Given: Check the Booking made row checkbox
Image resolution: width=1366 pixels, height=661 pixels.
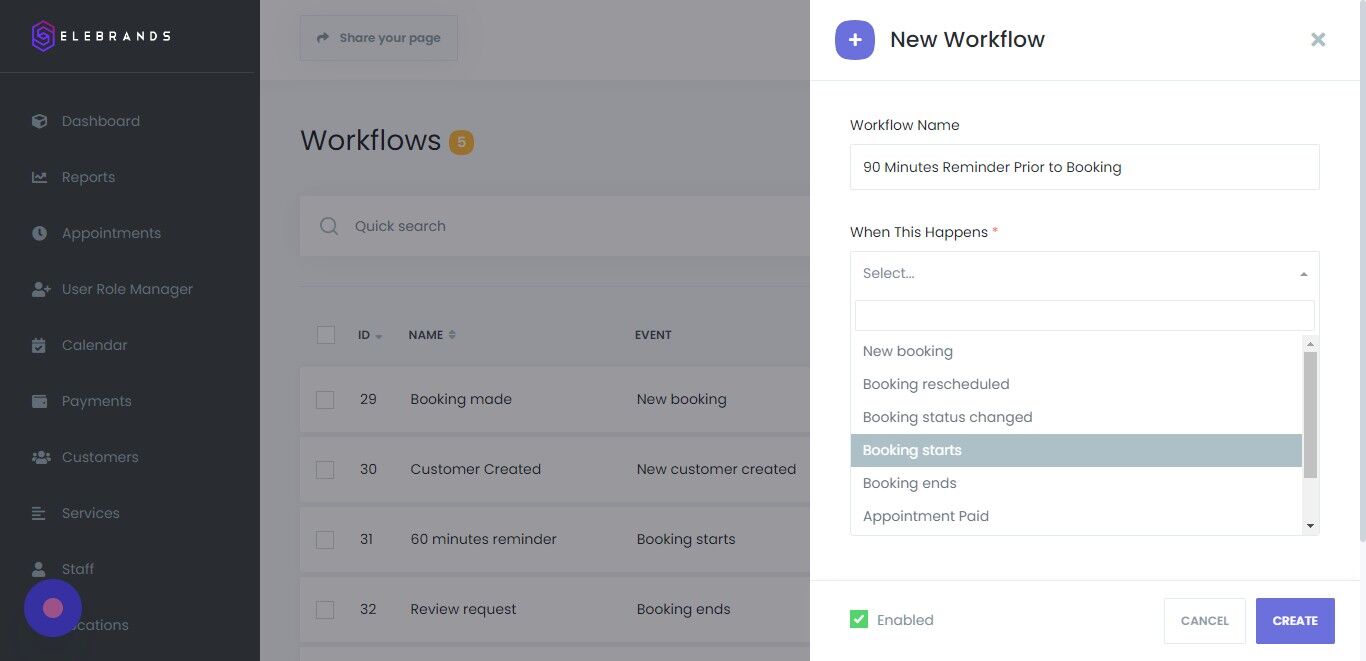Looking at the screenshot, I should pyautogui.click(x=325, y=399).
